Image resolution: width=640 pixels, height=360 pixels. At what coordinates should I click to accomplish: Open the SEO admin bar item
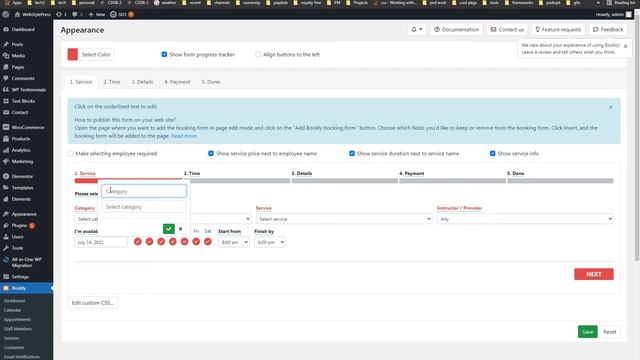tap(122, 14)
